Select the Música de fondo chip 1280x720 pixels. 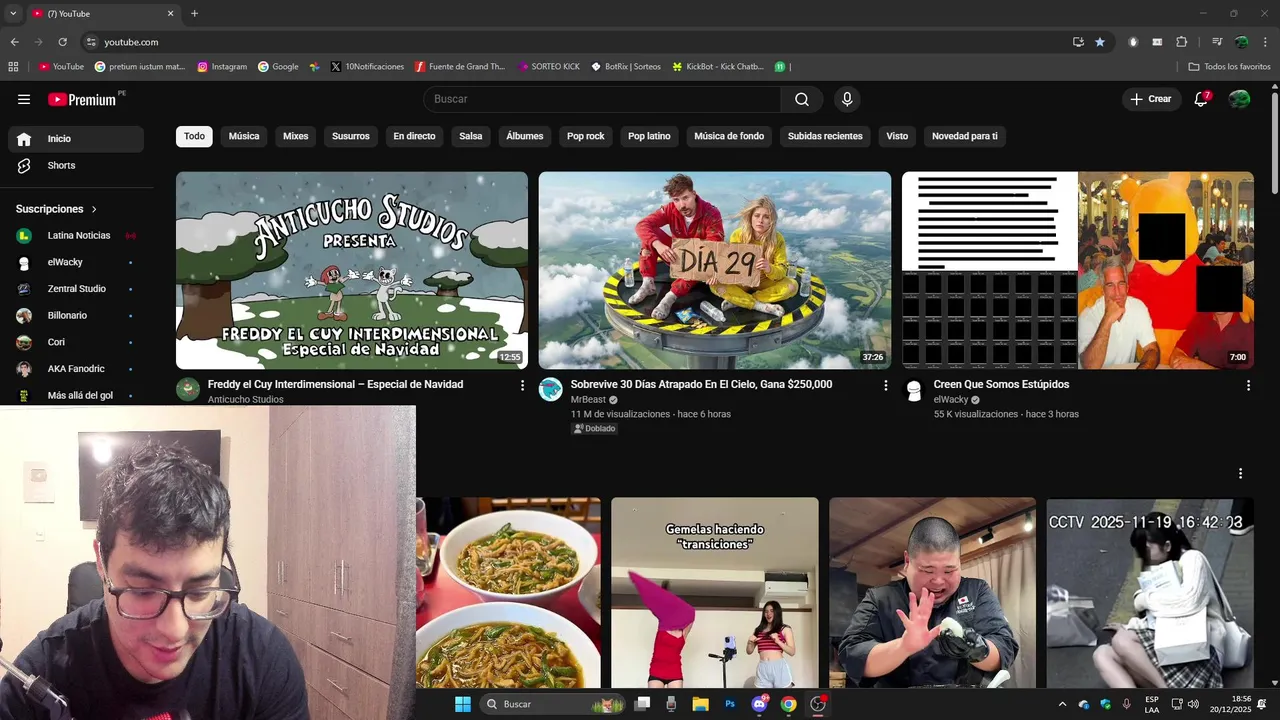click(x=729, y=136)
